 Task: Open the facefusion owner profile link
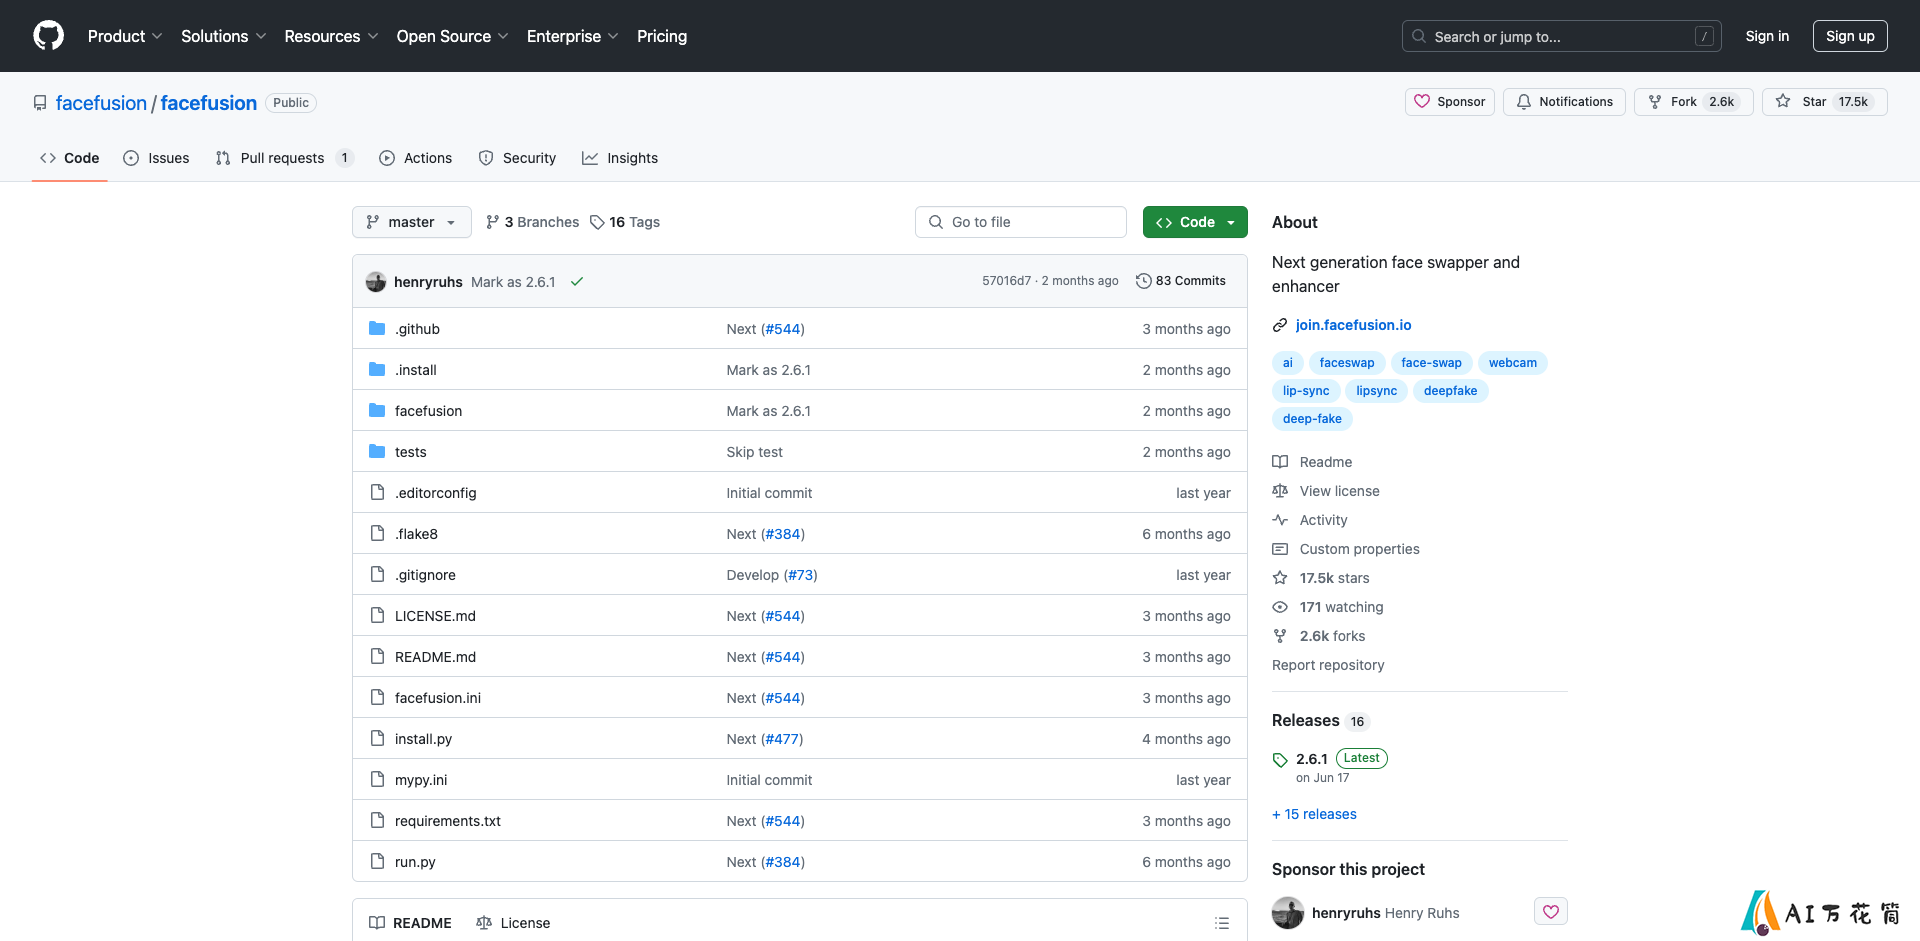coord(101,103)
